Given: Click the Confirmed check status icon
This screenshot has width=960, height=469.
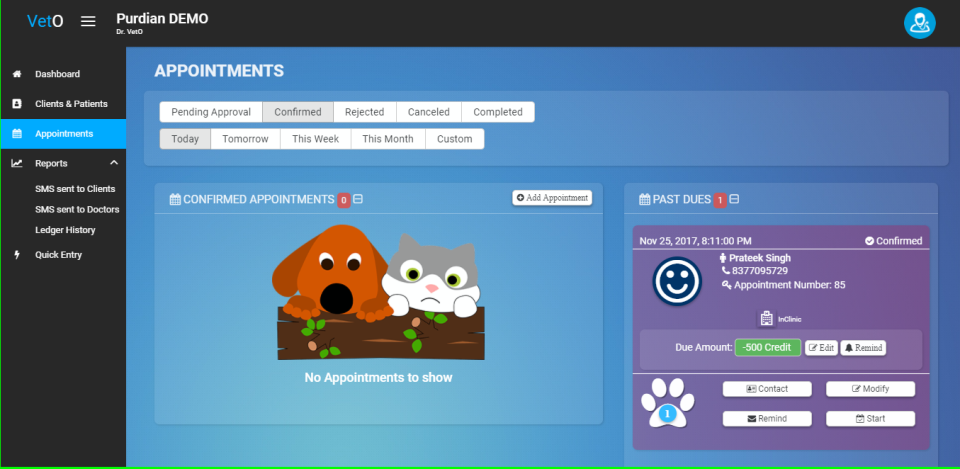Looking at the screenshot, I should point(869,241).
